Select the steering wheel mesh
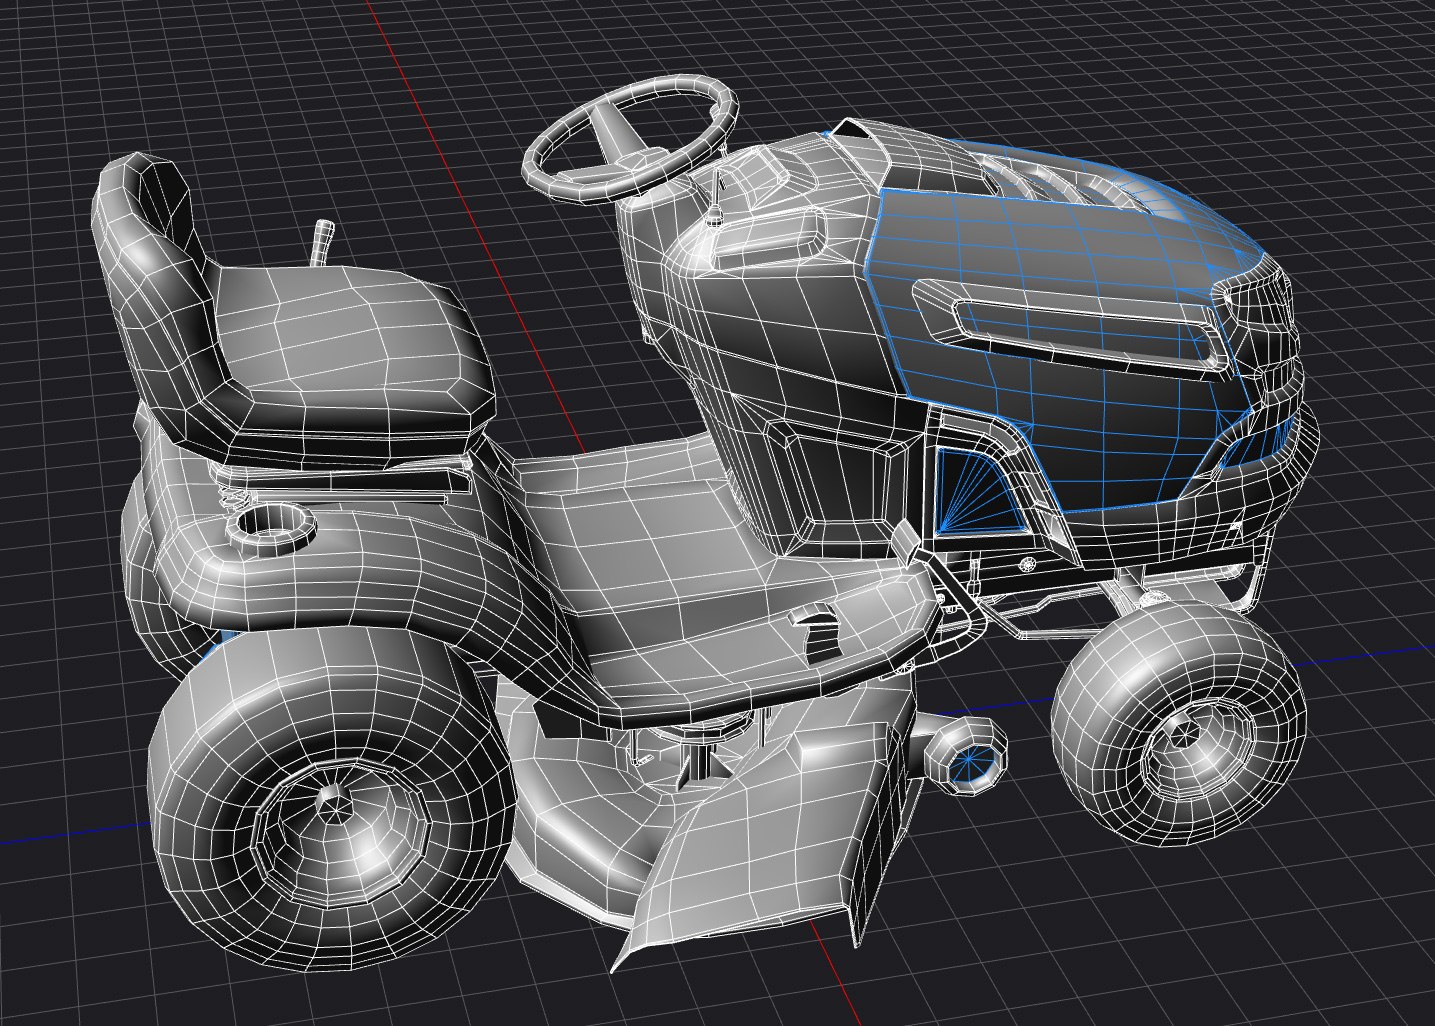 click(630, 138)
